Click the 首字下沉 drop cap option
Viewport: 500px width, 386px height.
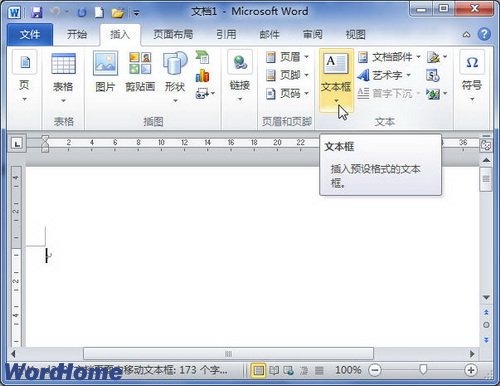389,93
